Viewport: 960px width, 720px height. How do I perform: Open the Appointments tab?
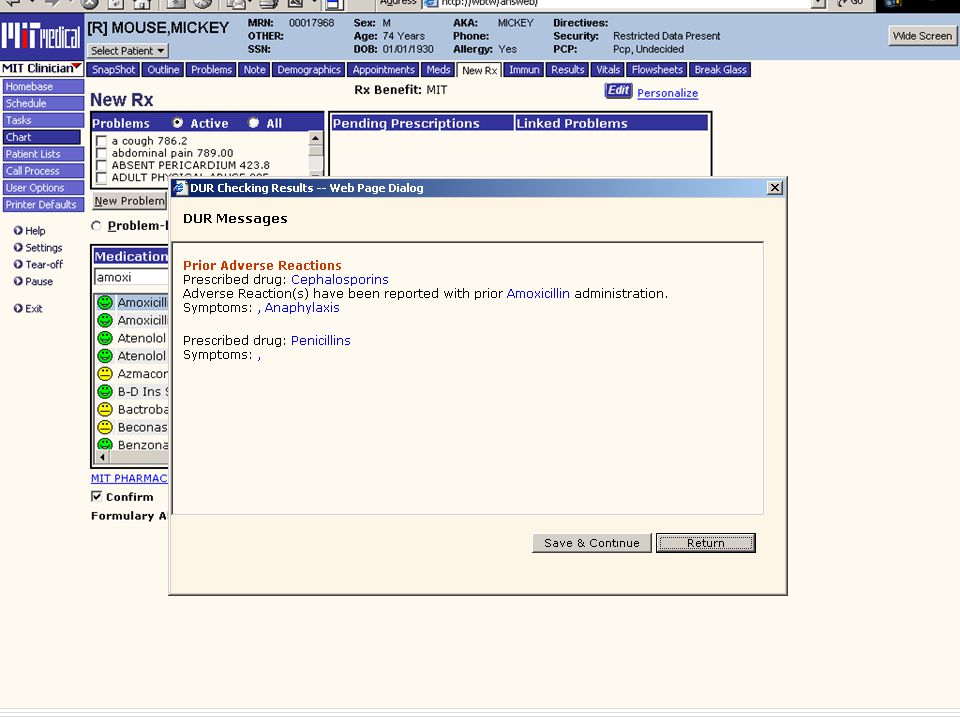click(x=383, y=70)
